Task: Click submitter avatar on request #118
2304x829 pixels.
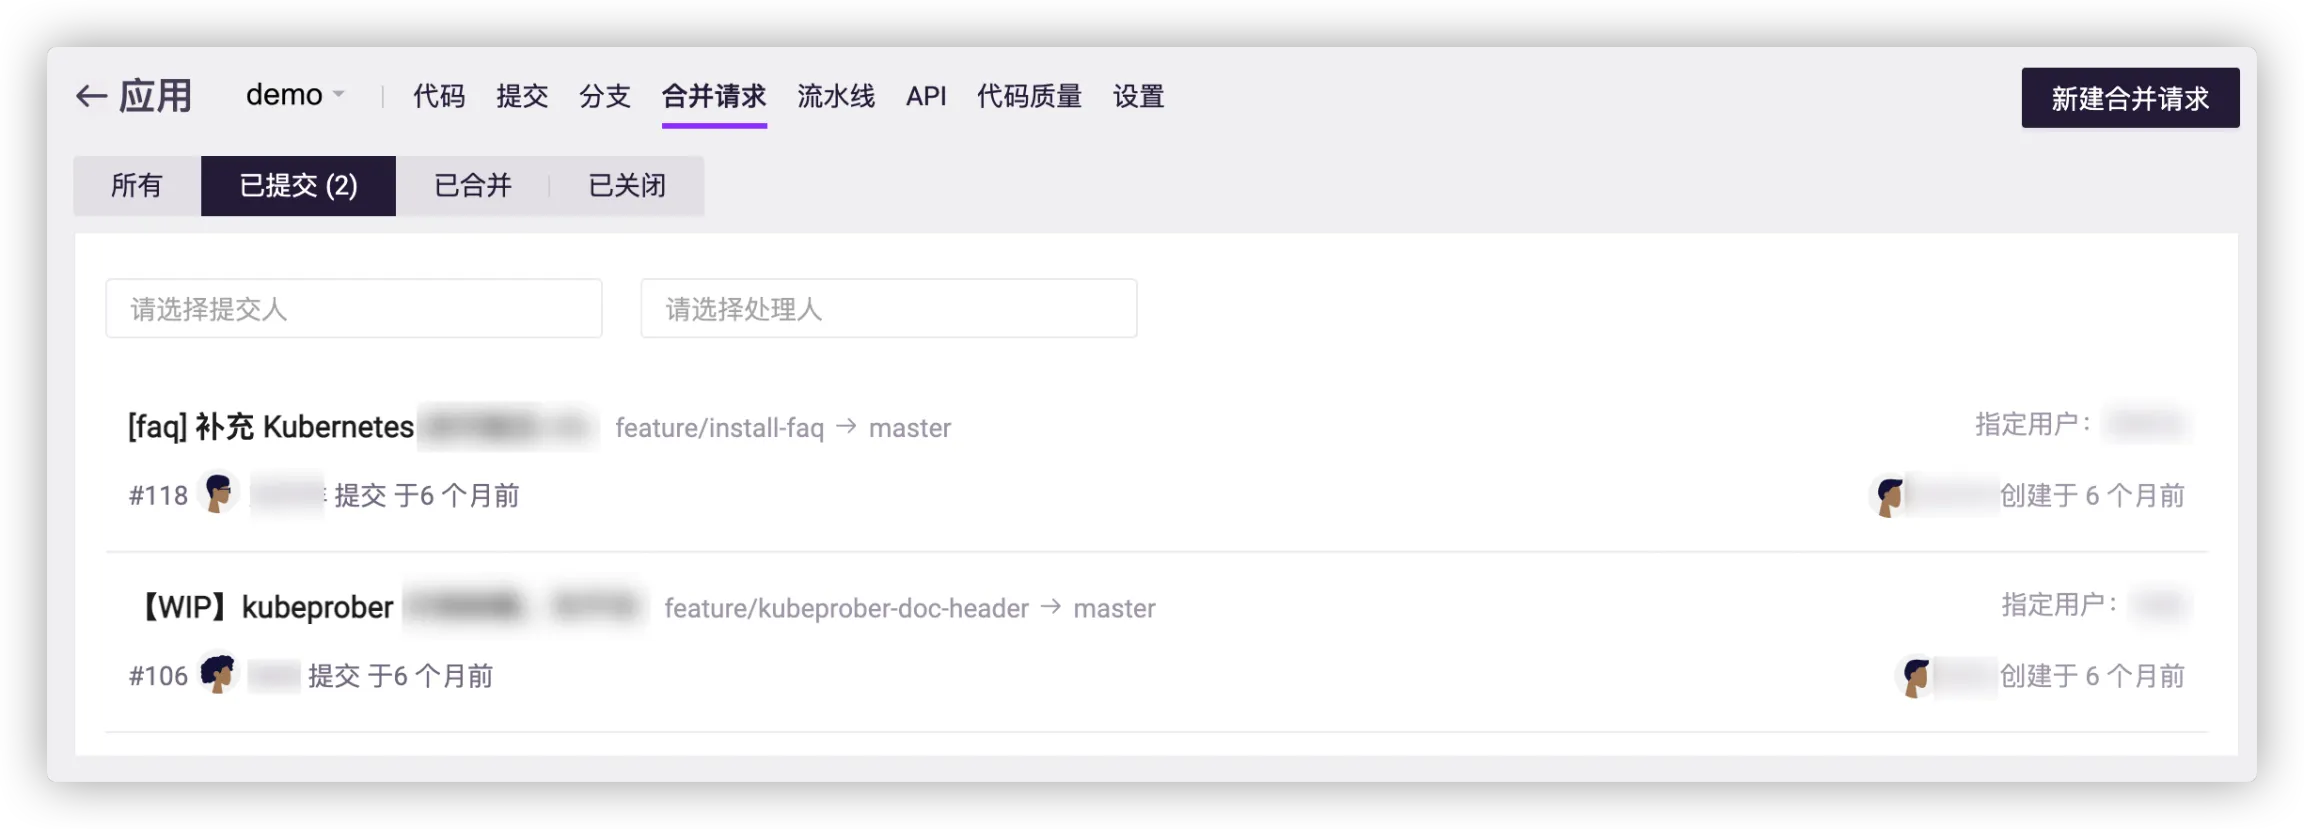Action: pyautogui.click(x=218, y=494)
